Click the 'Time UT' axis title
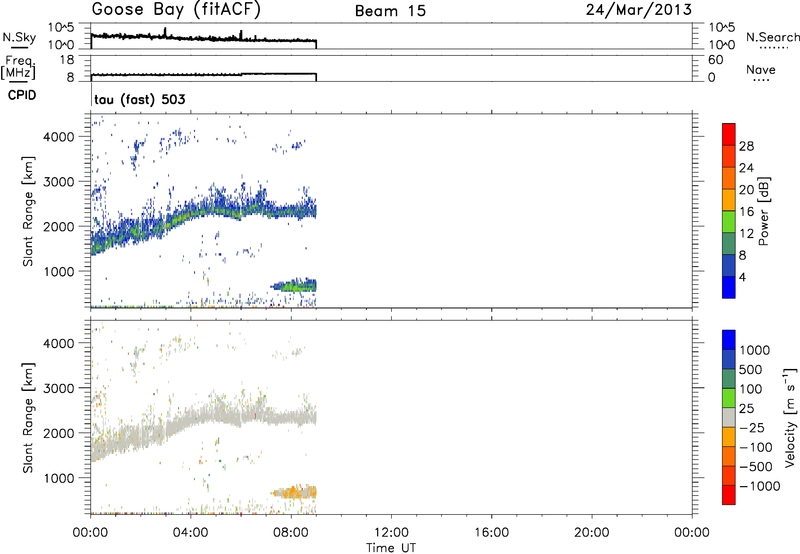The width and height of the screenshot is (800, 554). (x=391, y=548)
